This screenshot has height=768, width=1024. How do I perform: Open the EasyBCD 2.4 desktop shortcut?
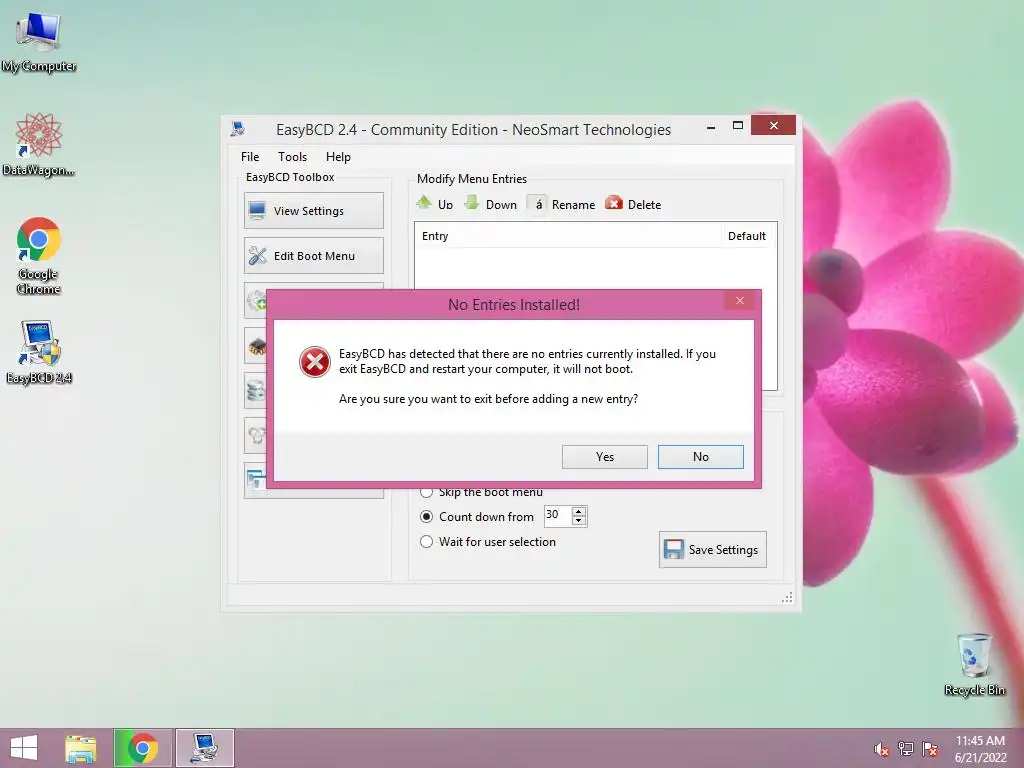[x=39, y=352]
